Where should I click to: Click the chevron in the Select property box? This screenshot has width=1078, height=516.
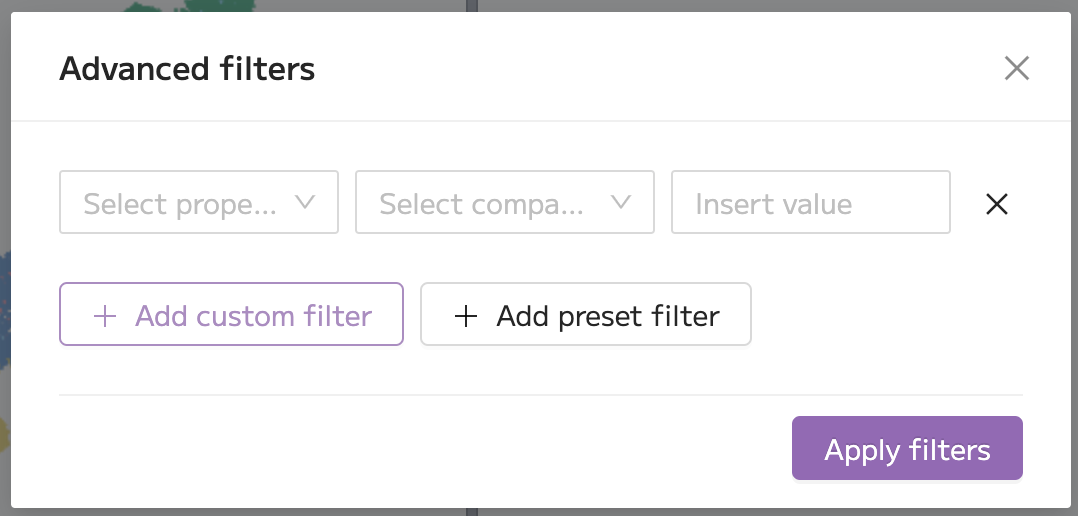[305, 202]
